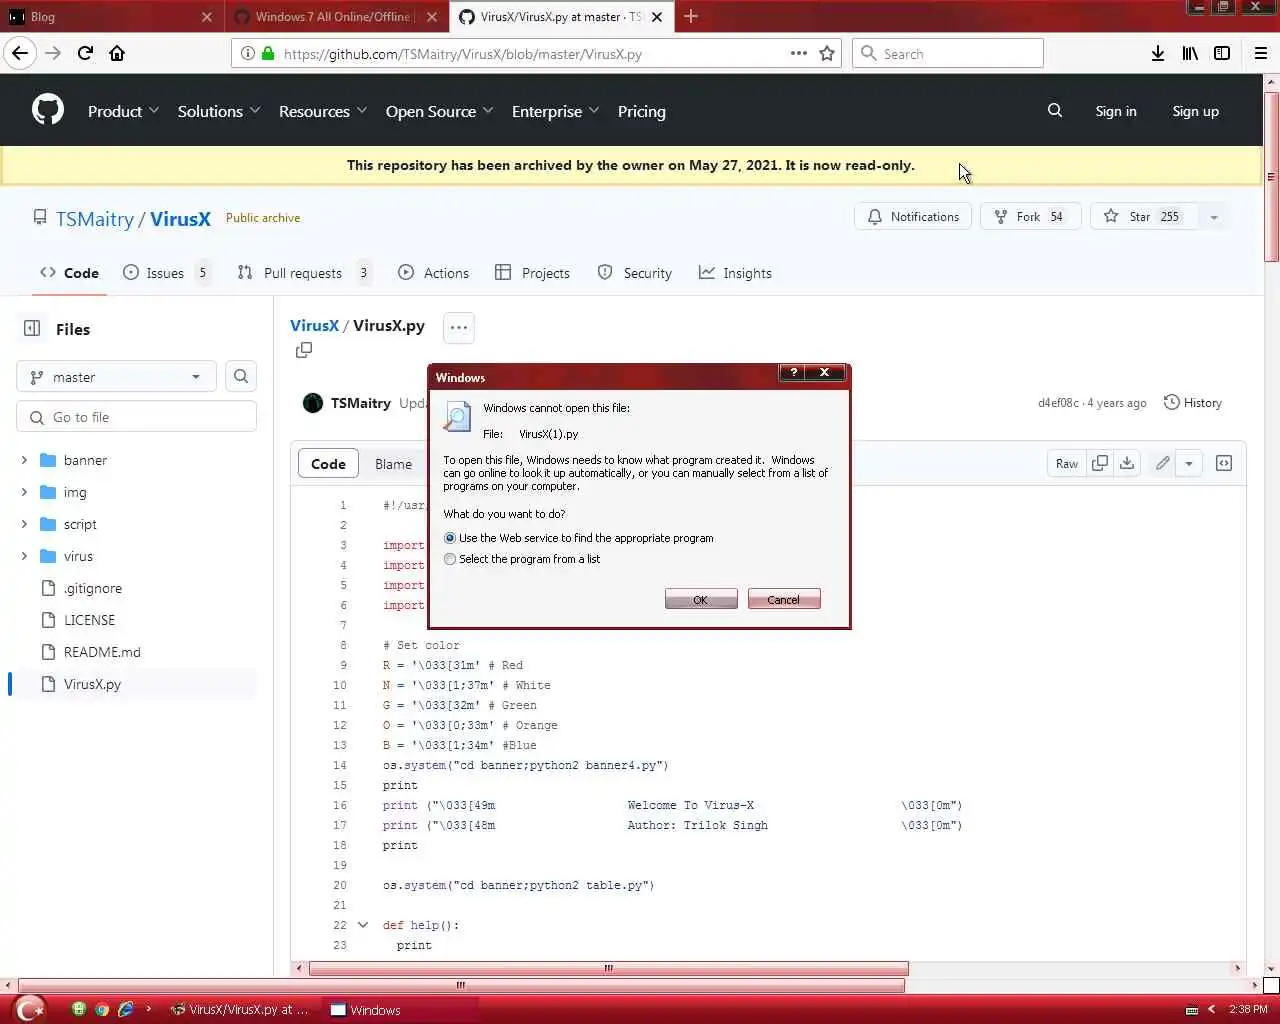Click browser forward arrow button
This screenshot has width=1280, height=1024.
pyautogui.click(x=53, y=53)
